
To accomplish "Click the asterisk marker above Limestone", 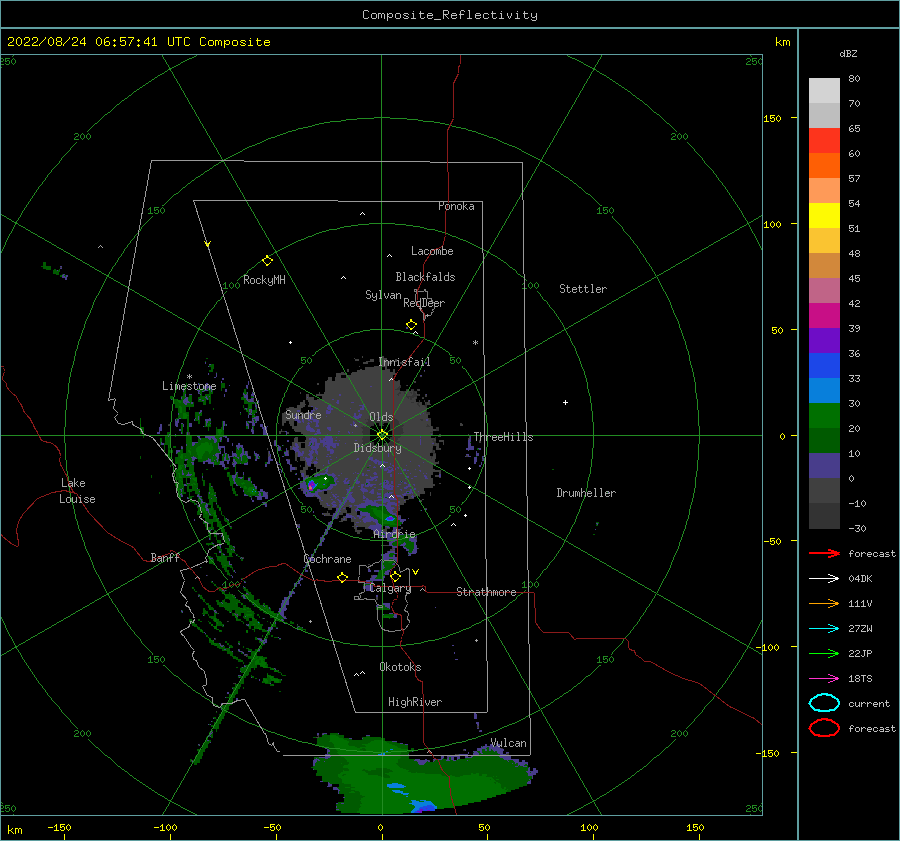I will pyautogui.click(x=189, y=377).
